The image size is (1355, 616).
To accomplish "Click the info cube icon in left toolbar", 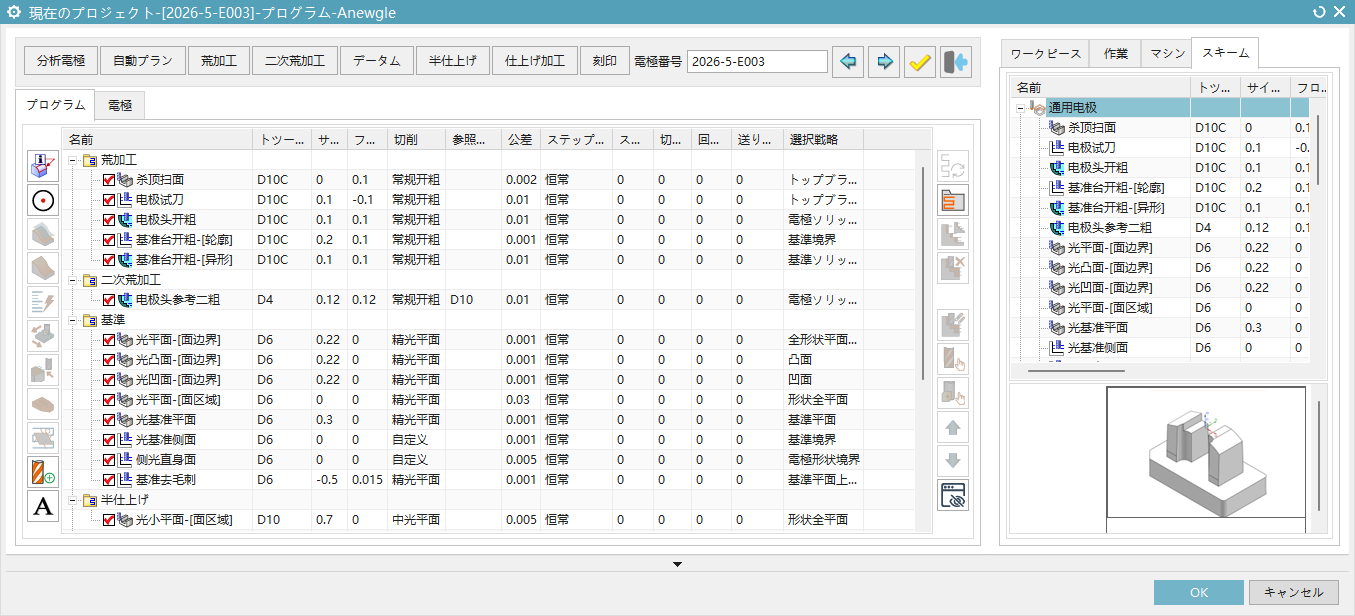I will tap(43, 165).
